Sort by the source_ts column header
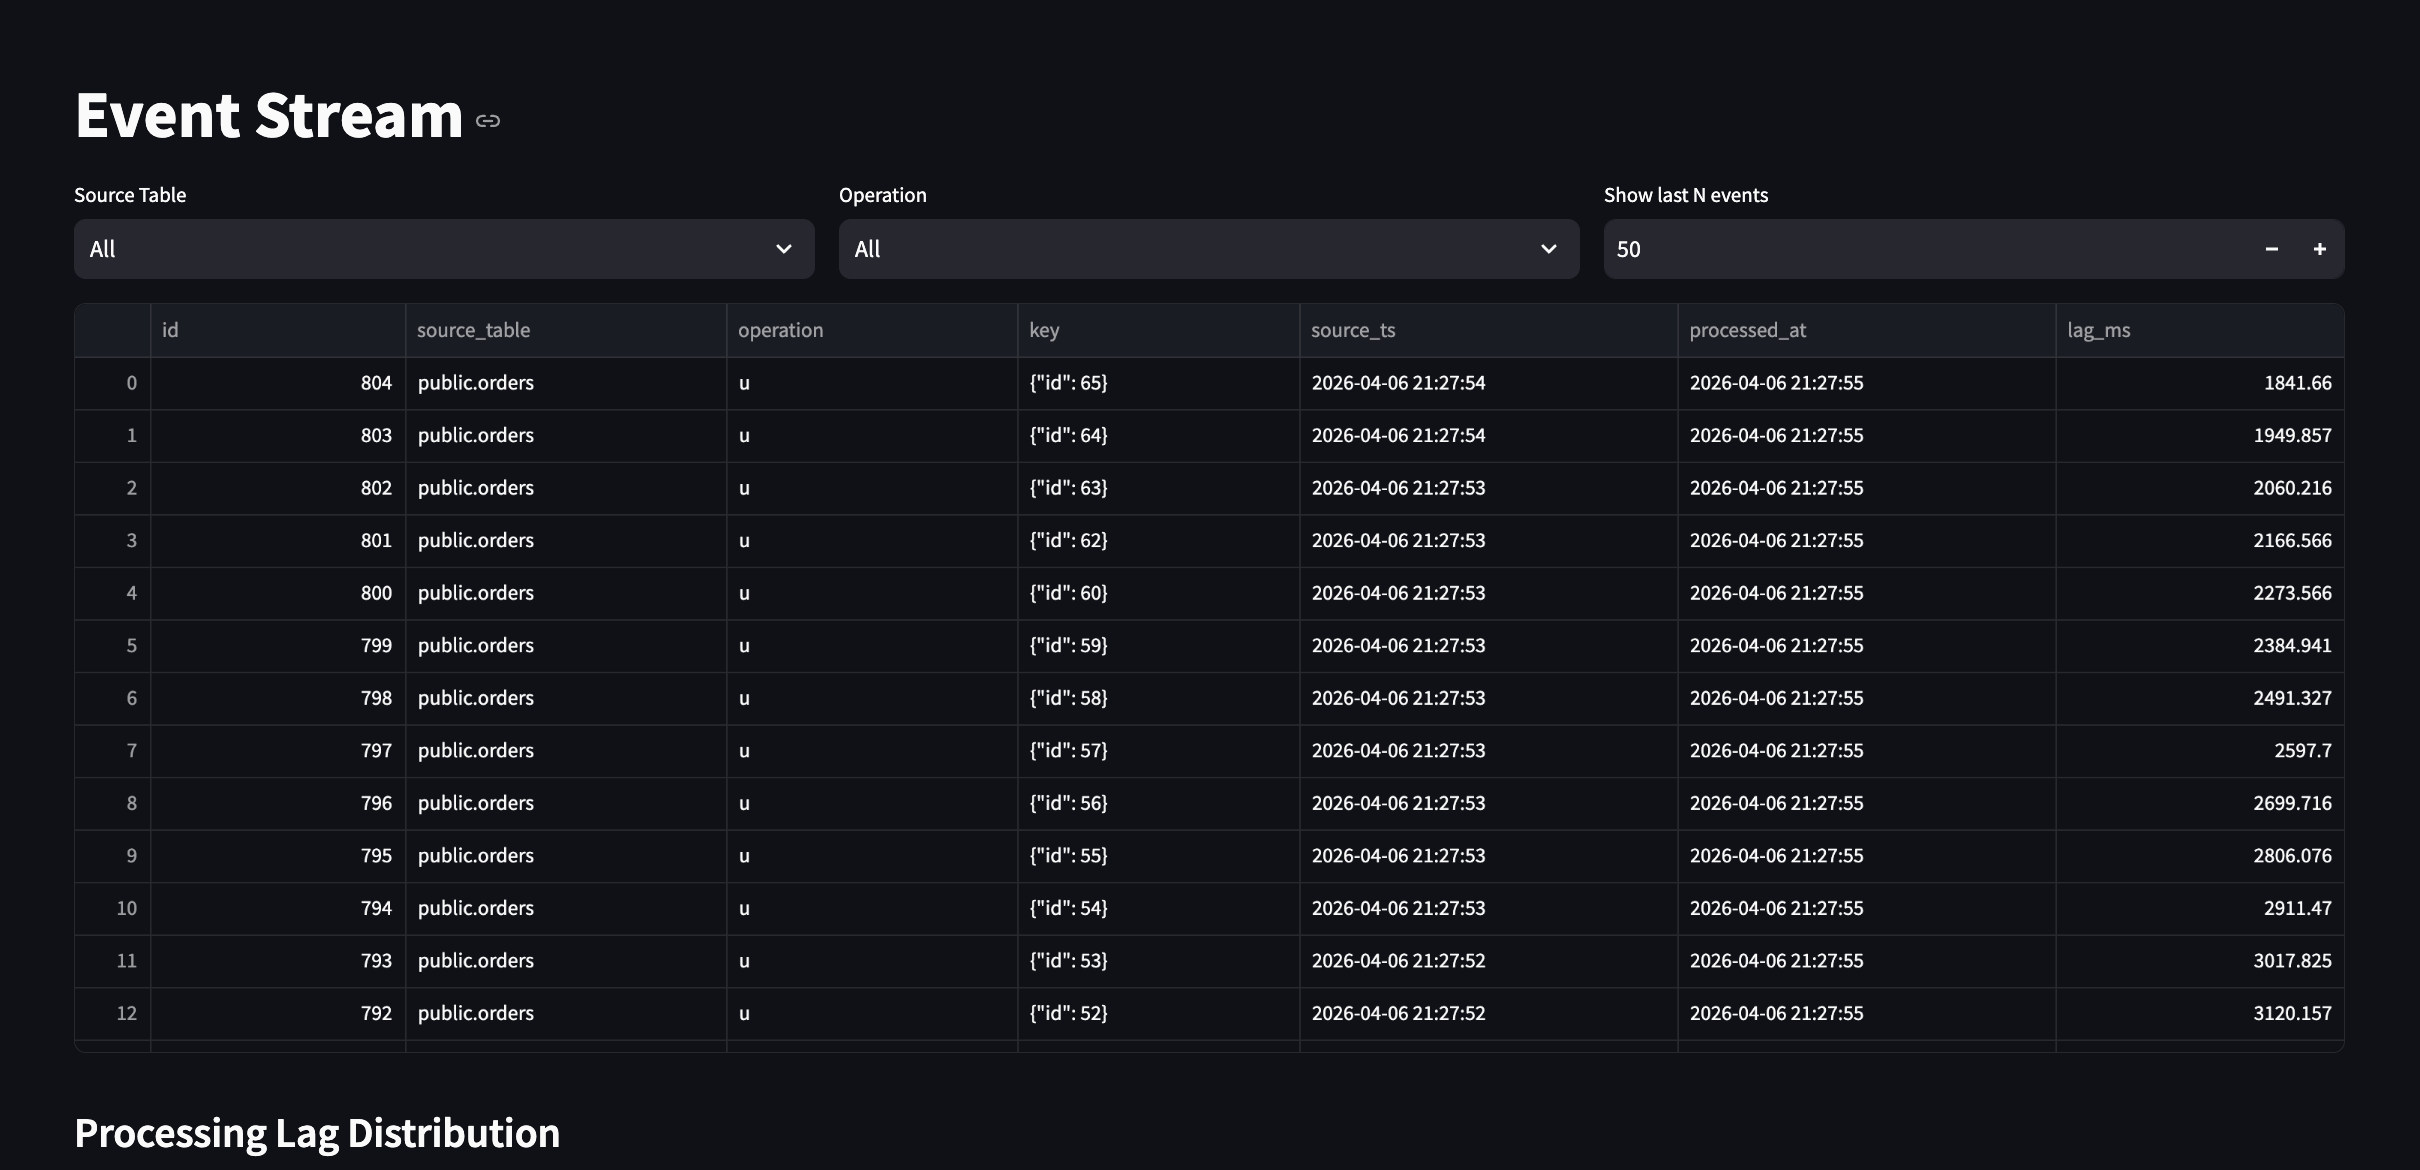Image resolution: width=2420 pixels, height=1170 pixels. click(x=1488, y=330)
